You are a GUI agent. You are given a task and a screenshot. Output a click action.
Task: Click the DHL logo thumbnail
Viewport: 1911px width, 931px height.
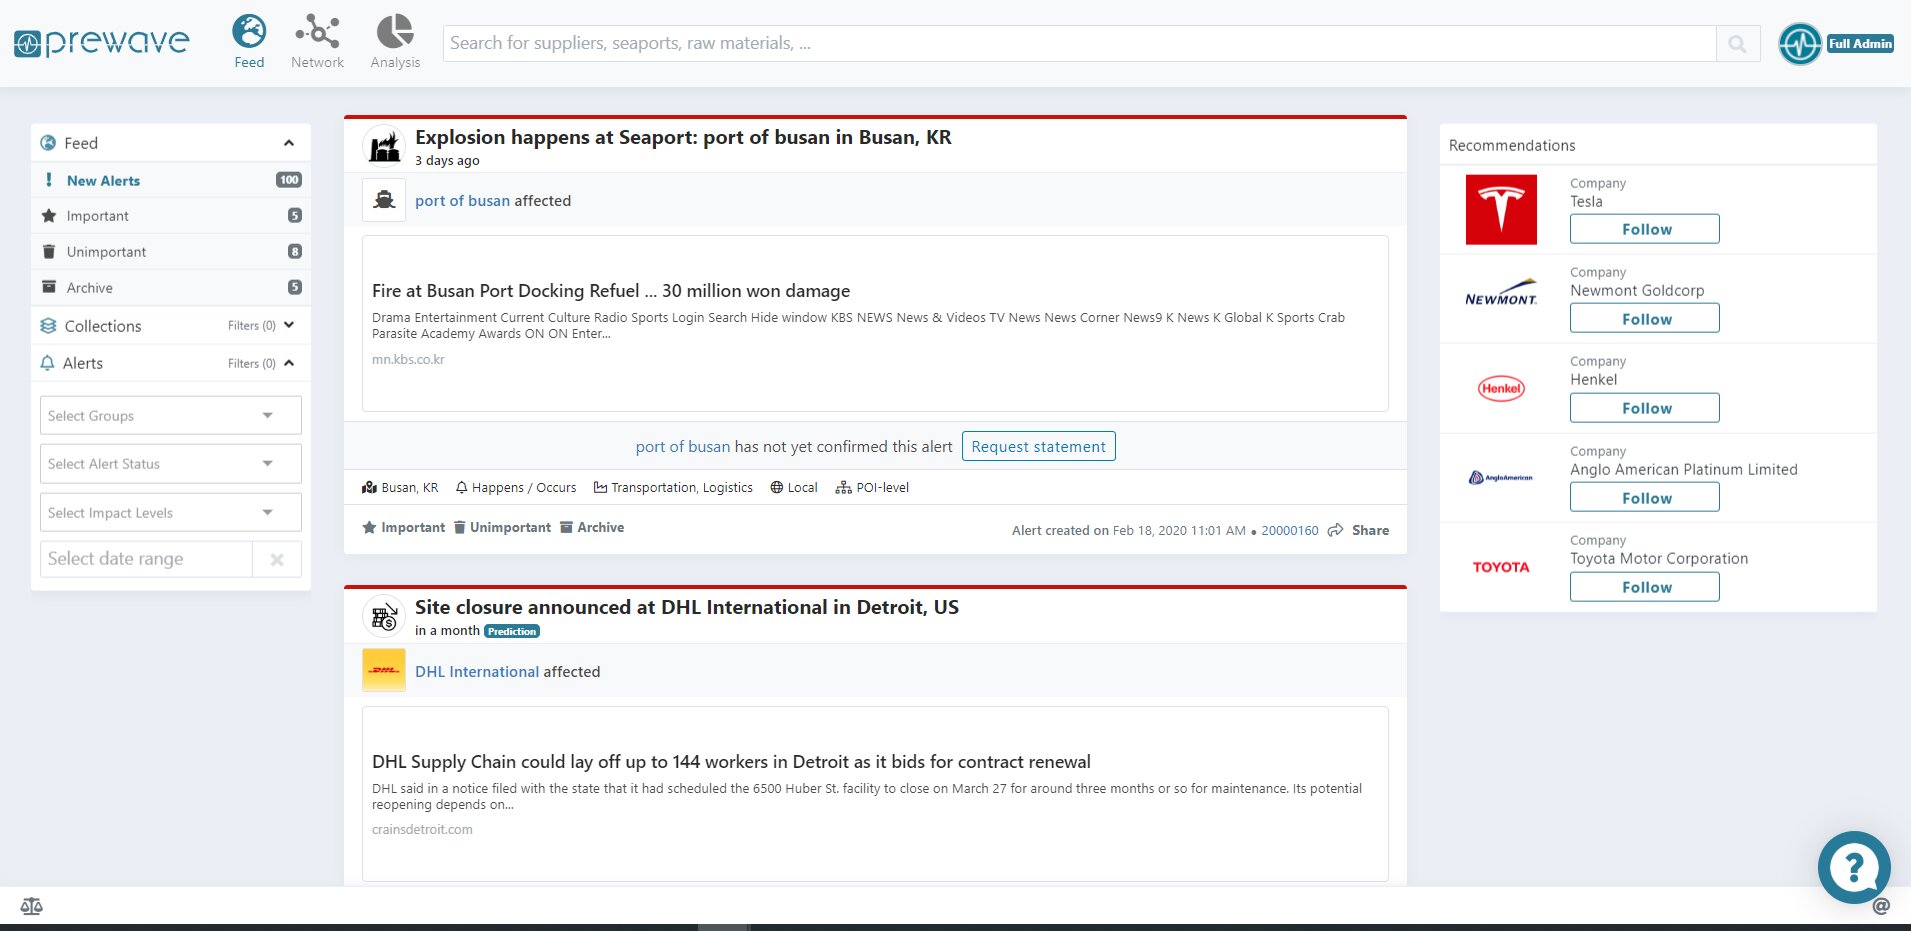tap(384, 671)
